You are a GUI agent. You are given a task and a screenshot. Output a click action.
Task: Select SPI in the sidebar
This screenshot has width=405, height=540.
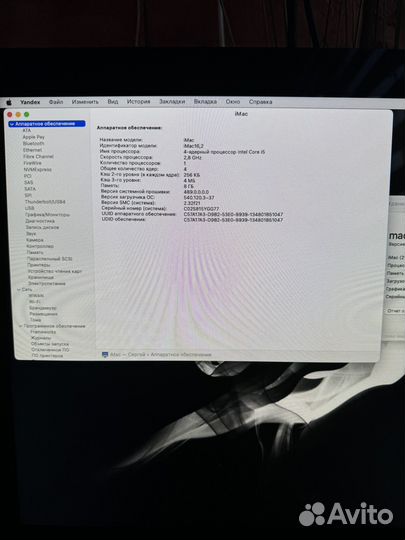click(x=28, y=195)
